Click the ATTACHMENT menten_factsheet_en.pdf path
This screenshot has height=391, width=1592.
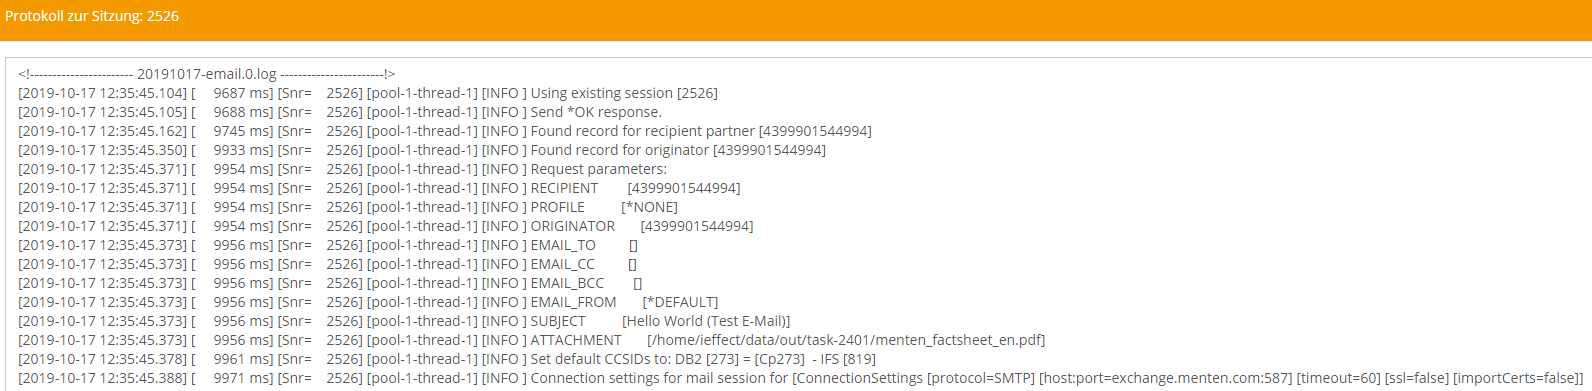pos(846,340)
